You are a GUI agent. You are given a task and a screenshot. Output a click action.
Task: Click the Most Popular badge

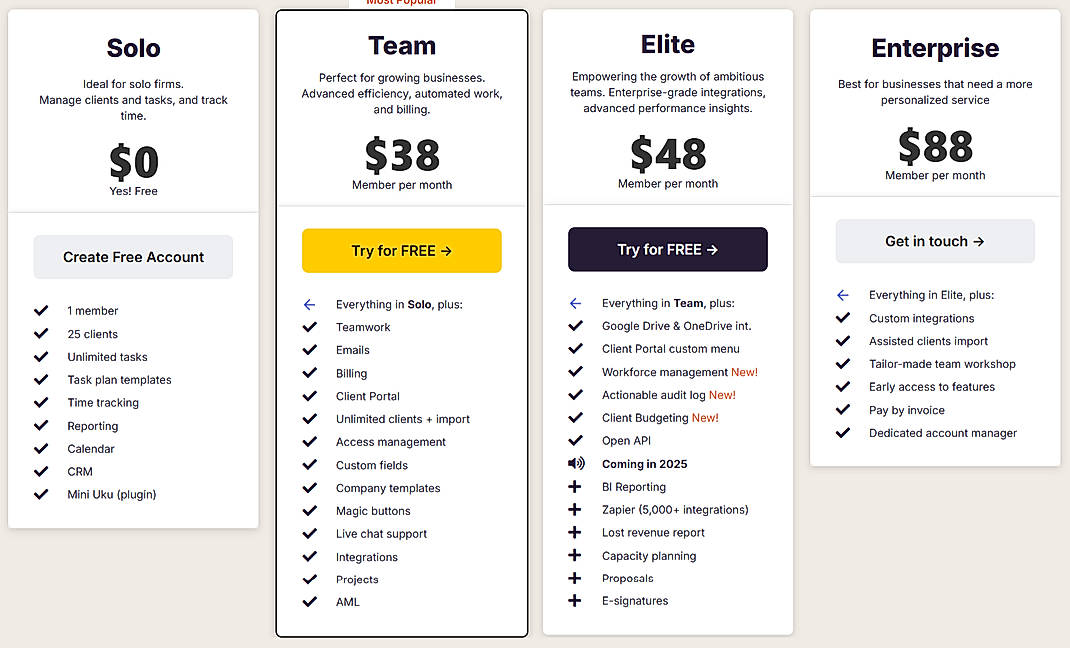click(402, 3)
